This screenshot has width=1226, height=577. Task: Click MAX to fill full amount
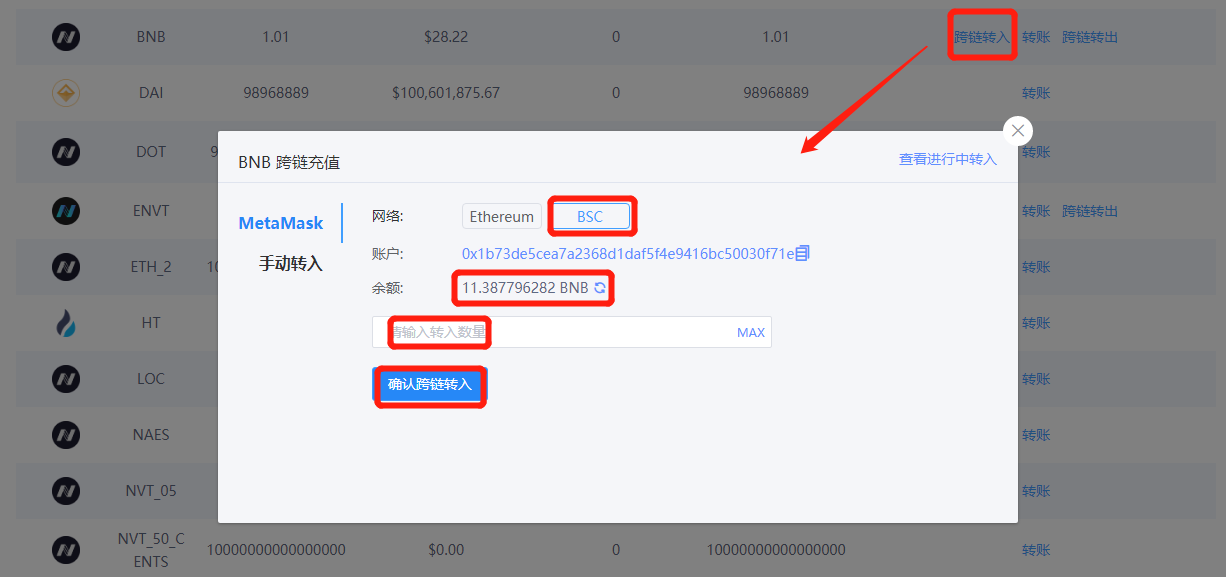point(750,333)
